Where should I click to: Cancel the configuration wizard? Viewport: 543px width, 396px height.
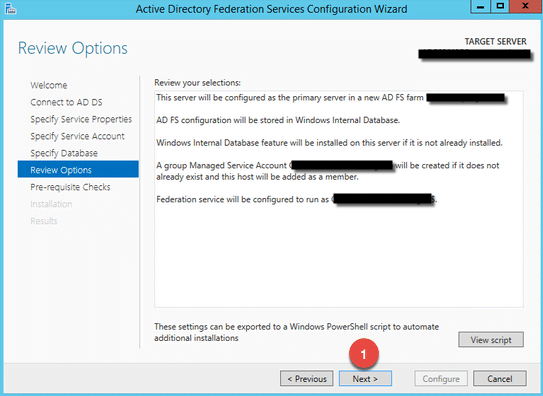coord(500,379)
